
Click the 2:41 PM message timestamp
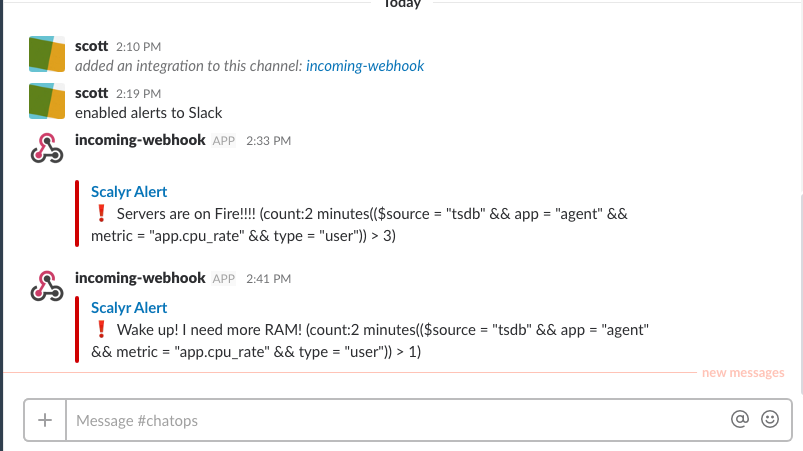(268, 278)
